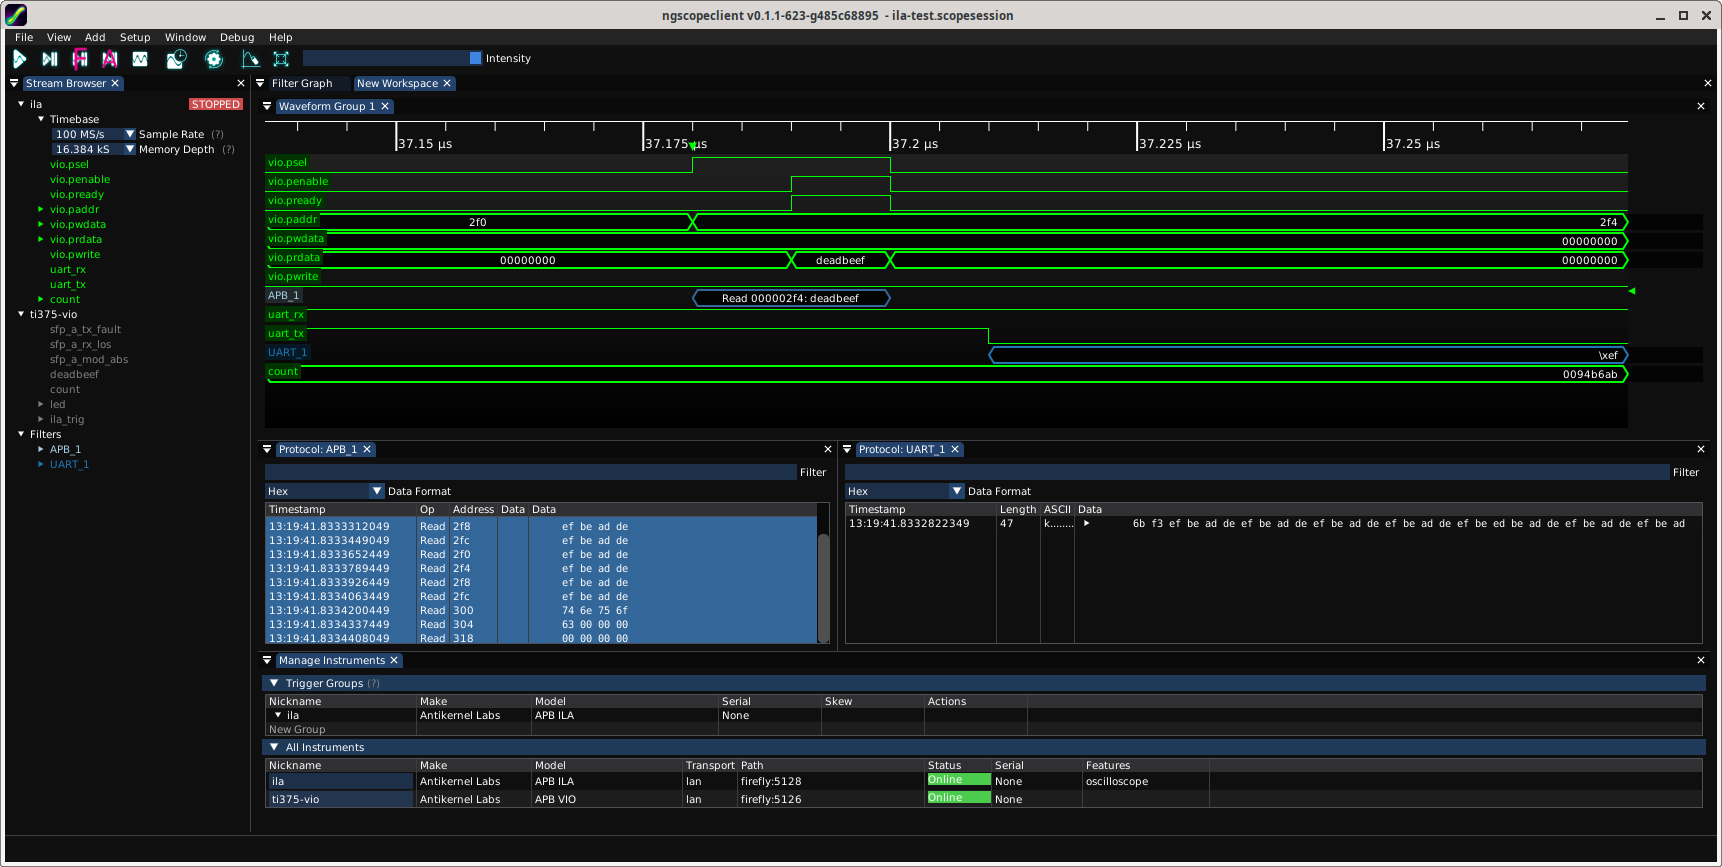Select the ti375-vio instrument nickname field
The height and width of the screenshot is (867, 1722).
click(340, 800)
